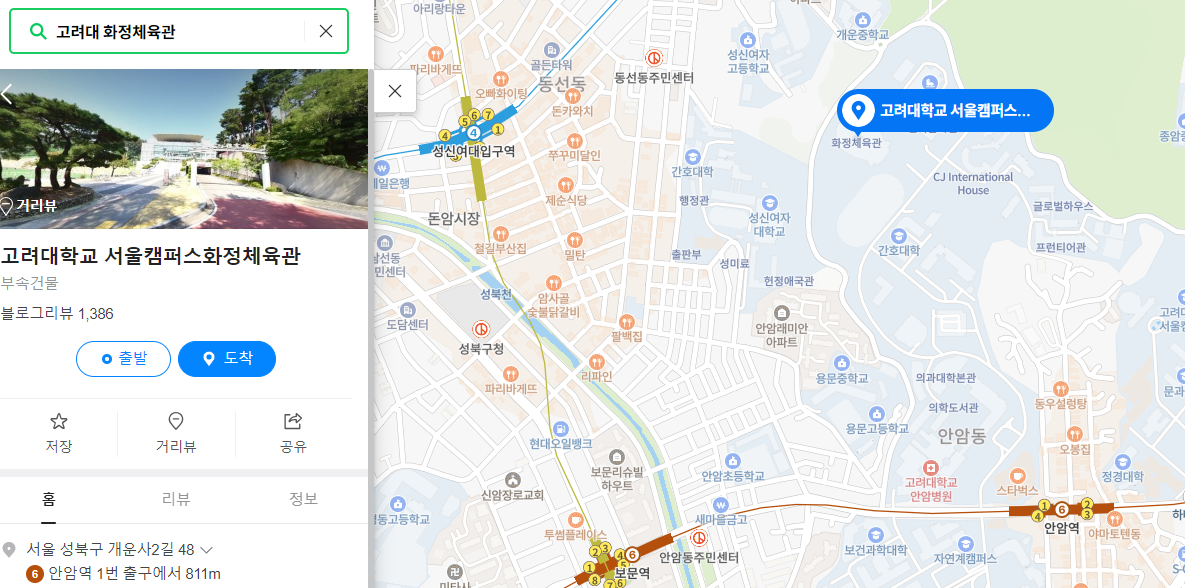Image resolution: width=1185 pixels, height=588 pixels.
Task: Click 파리바게뜨 restaurant icon near 성북구청
Action: [511, 372]
